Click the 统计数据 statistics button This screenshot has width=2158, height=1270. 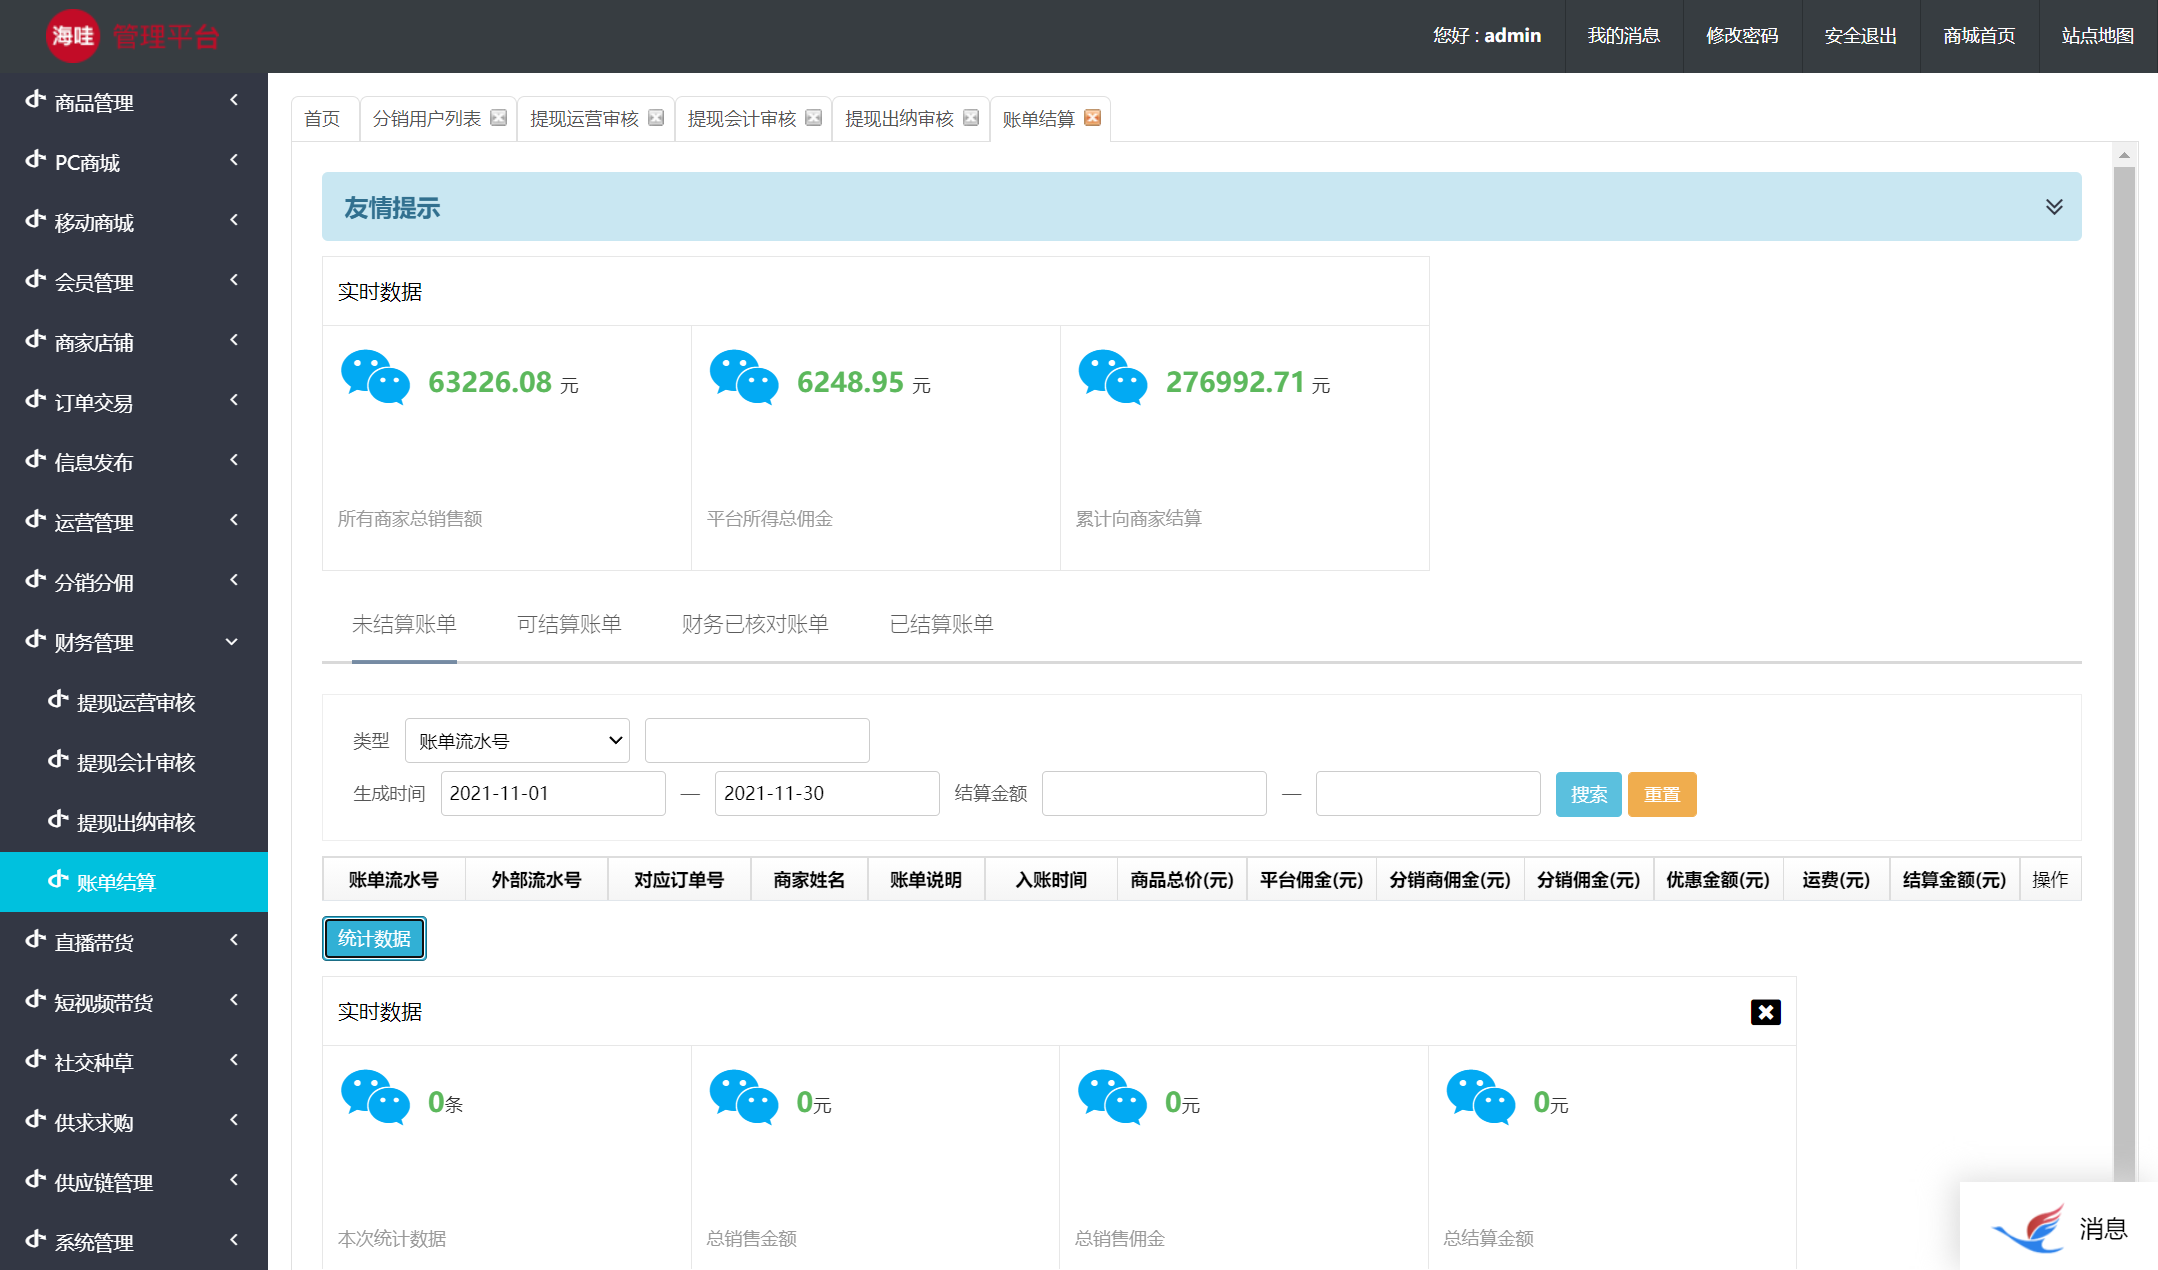coord(374,938)
